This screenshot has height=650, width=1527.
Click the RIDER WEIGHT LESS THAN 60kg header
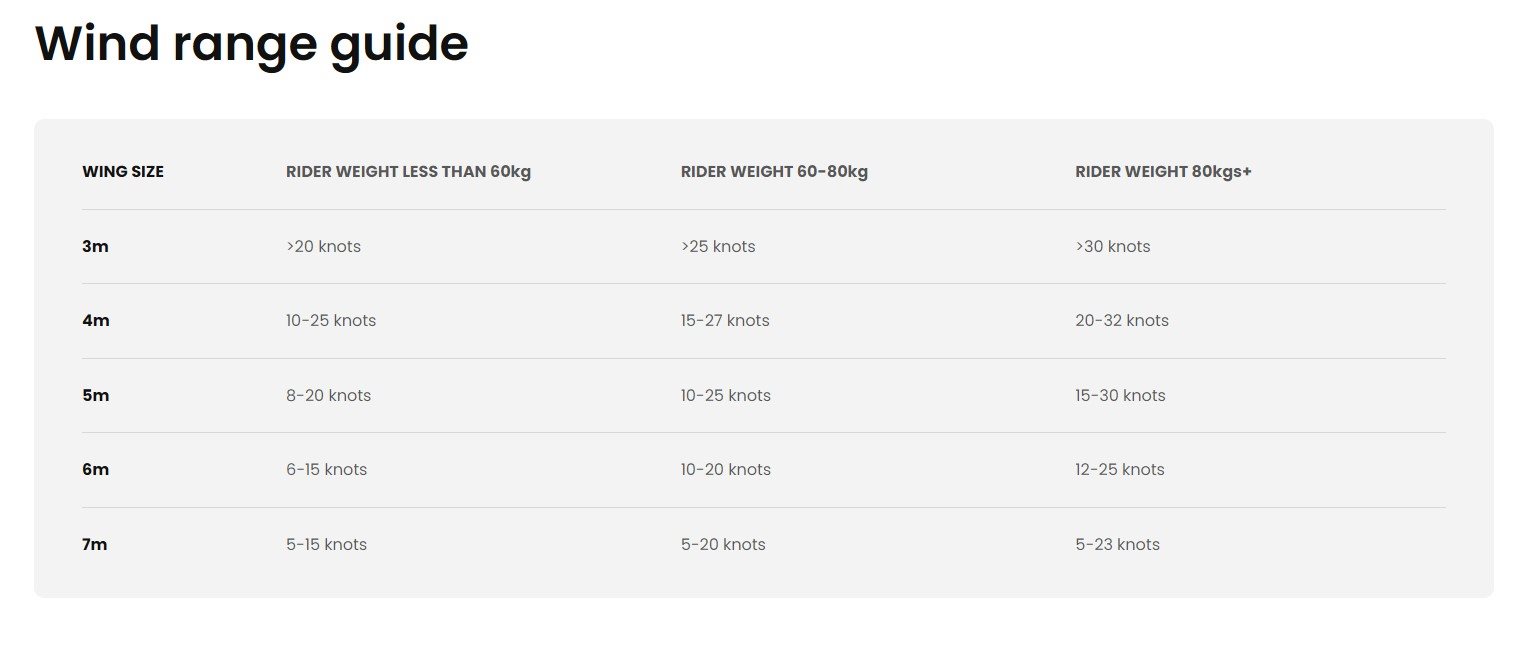tap(408, 172)
